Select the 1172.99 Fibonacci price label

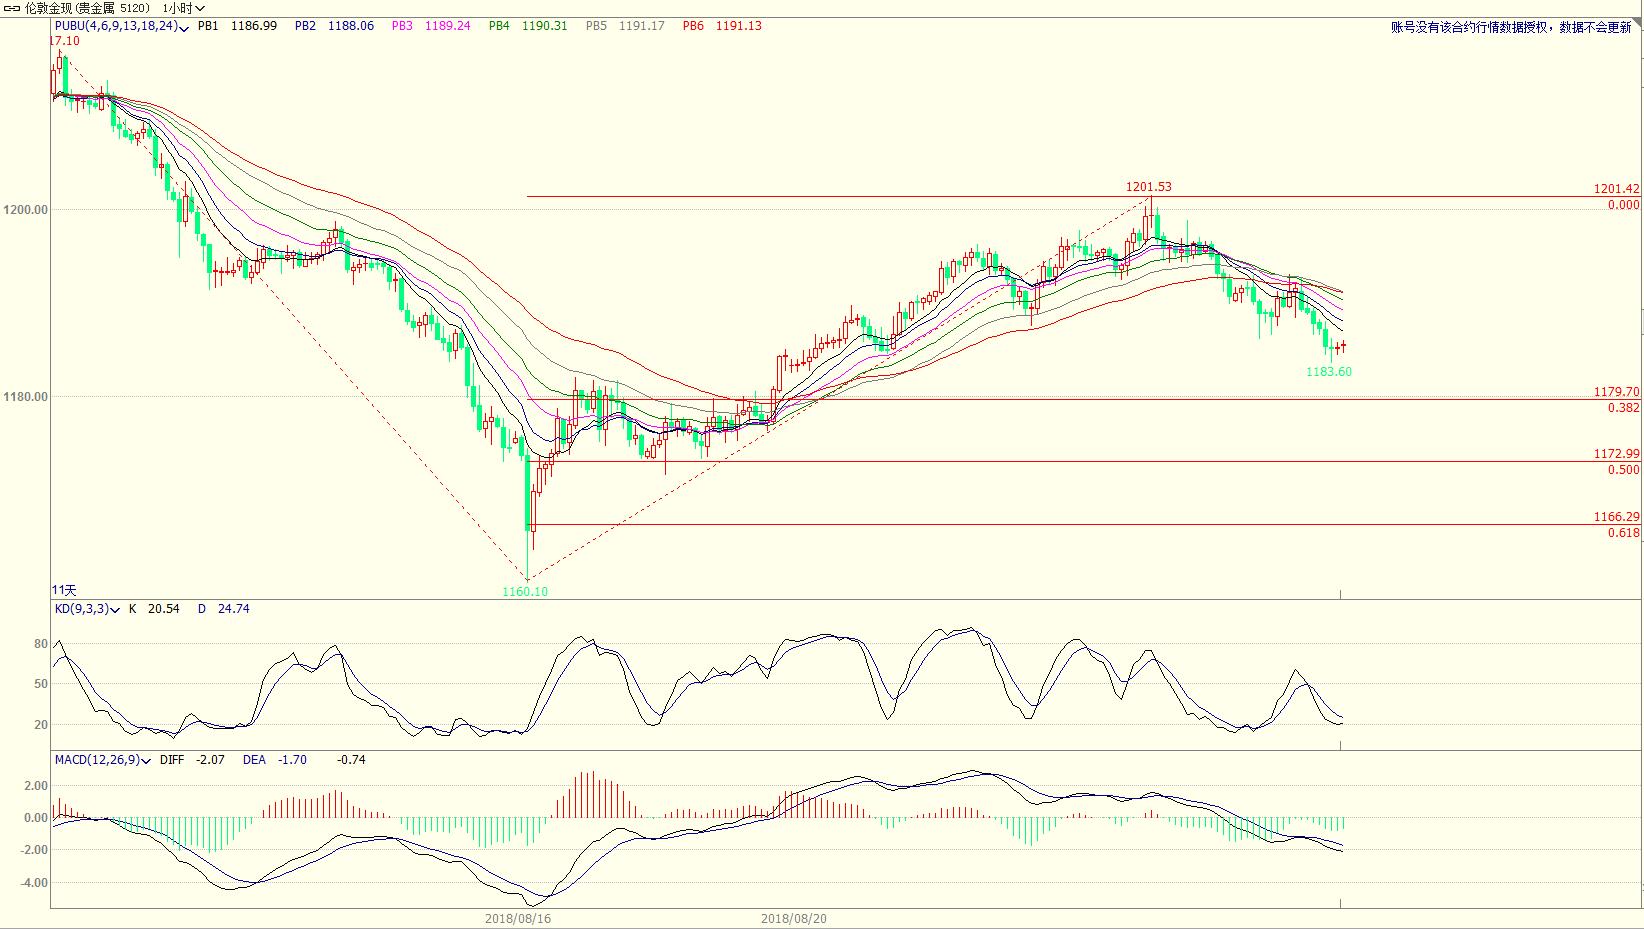click(x=1616, y=454)
